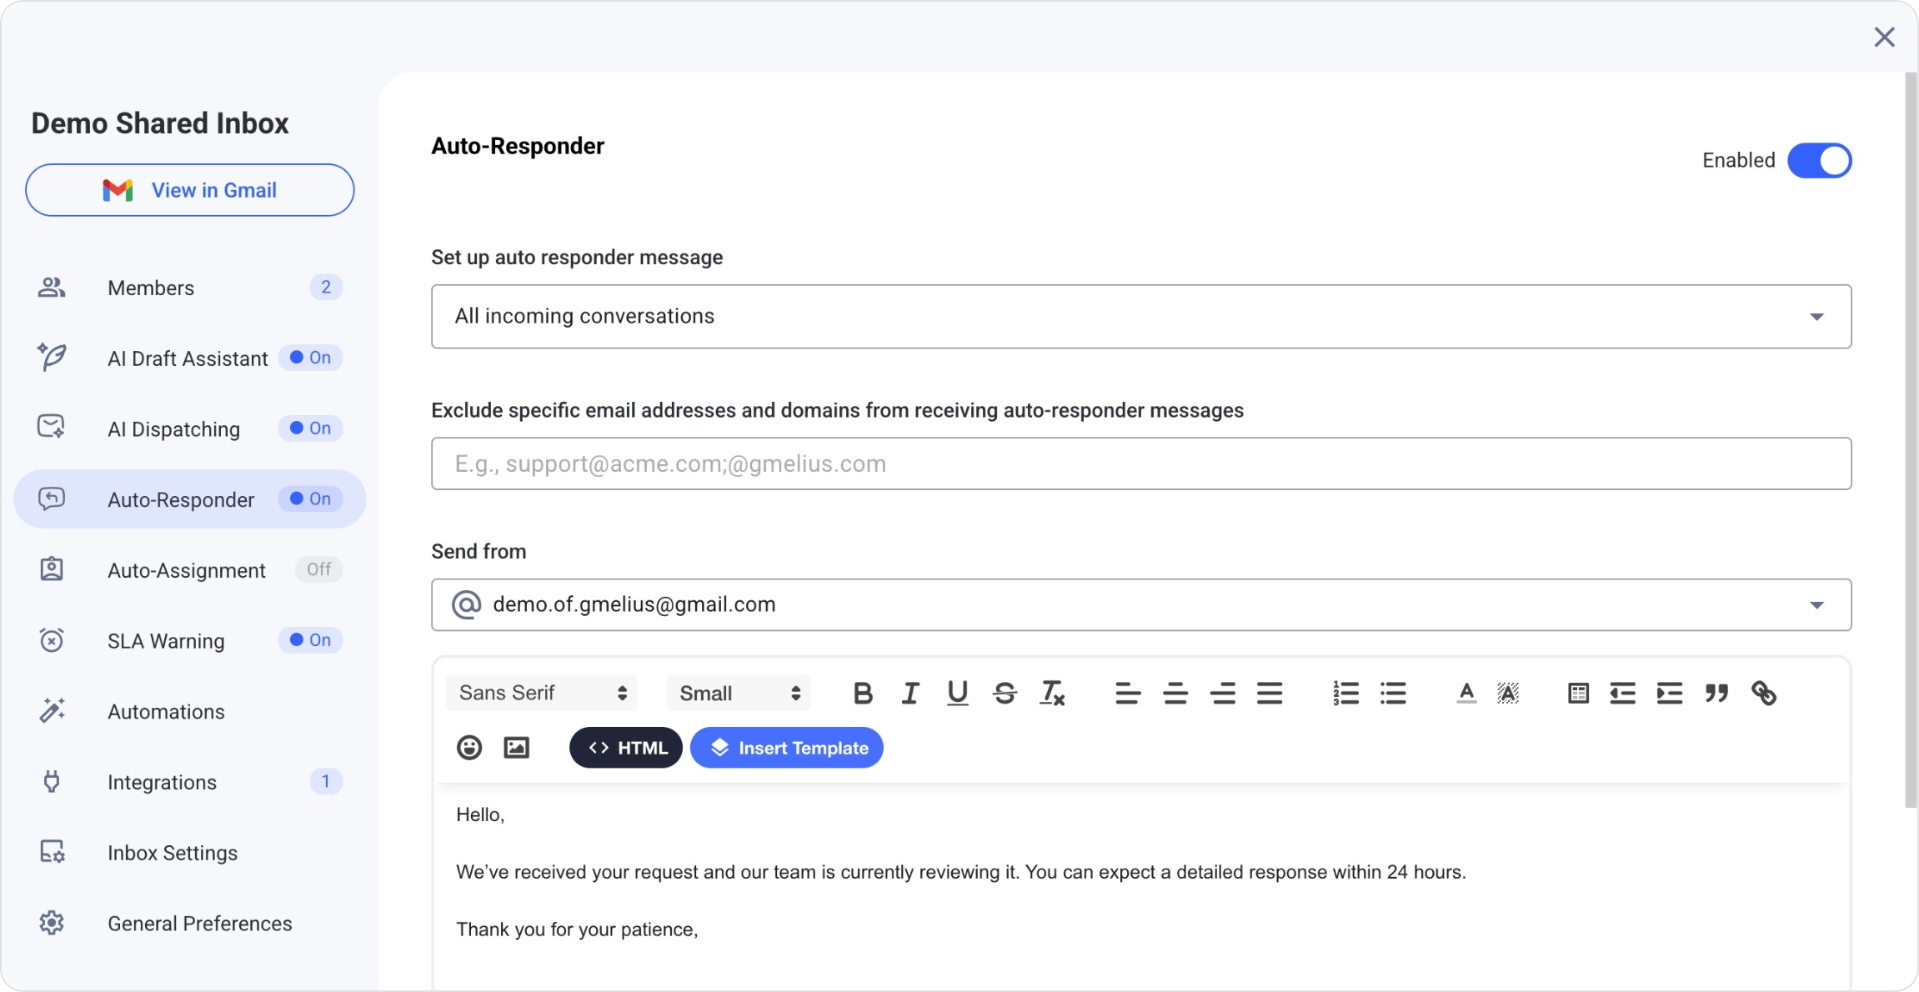
Task: Open the Integrations section
Action: [190, 782]
